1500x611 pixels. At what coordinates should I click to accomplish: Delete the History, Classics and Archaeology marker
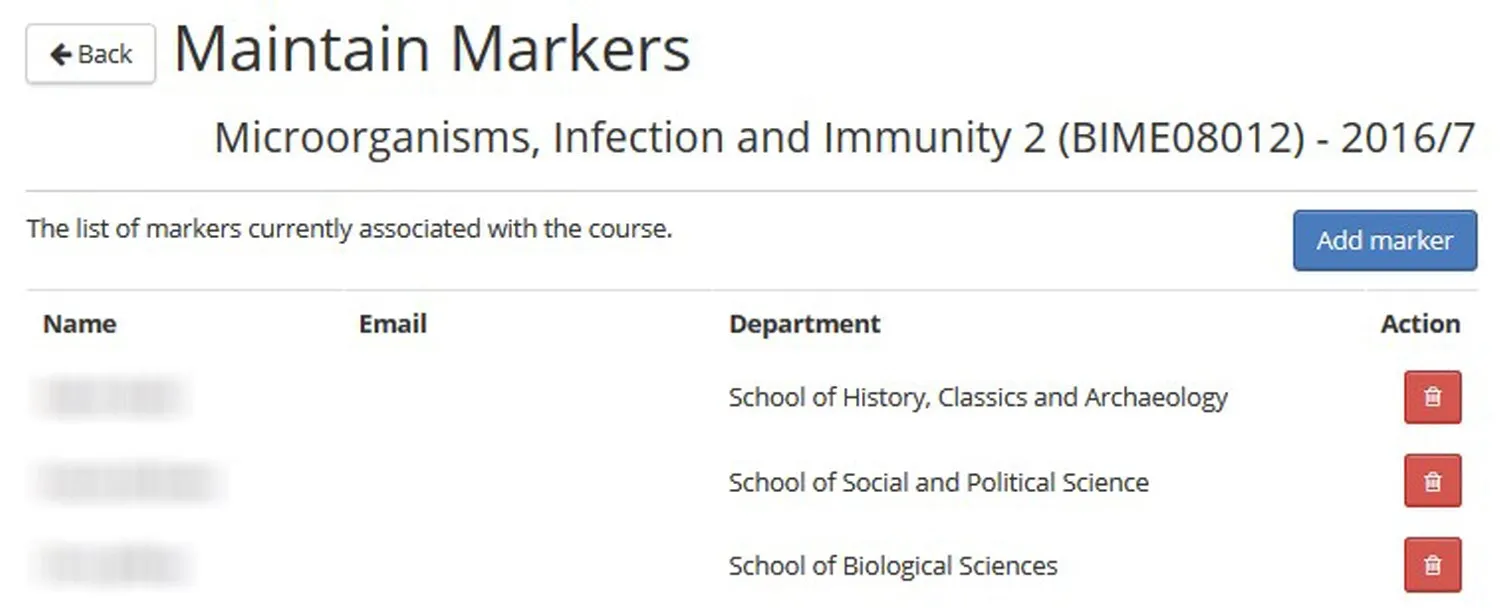(x=1432, y=397)
